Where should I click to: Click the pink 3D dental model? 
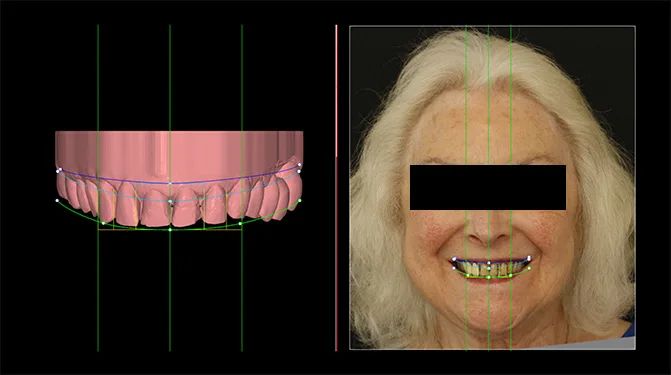[179, 179]
